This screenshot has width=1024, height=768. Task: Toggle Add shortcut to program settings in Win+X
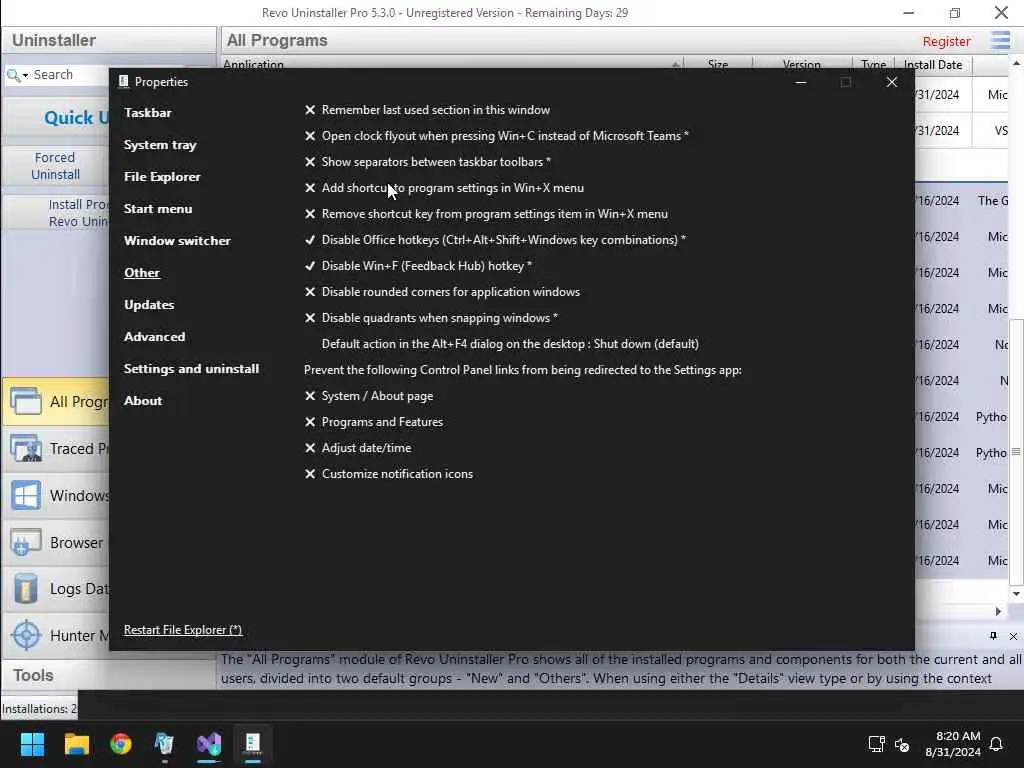click(x=444, y=188)
